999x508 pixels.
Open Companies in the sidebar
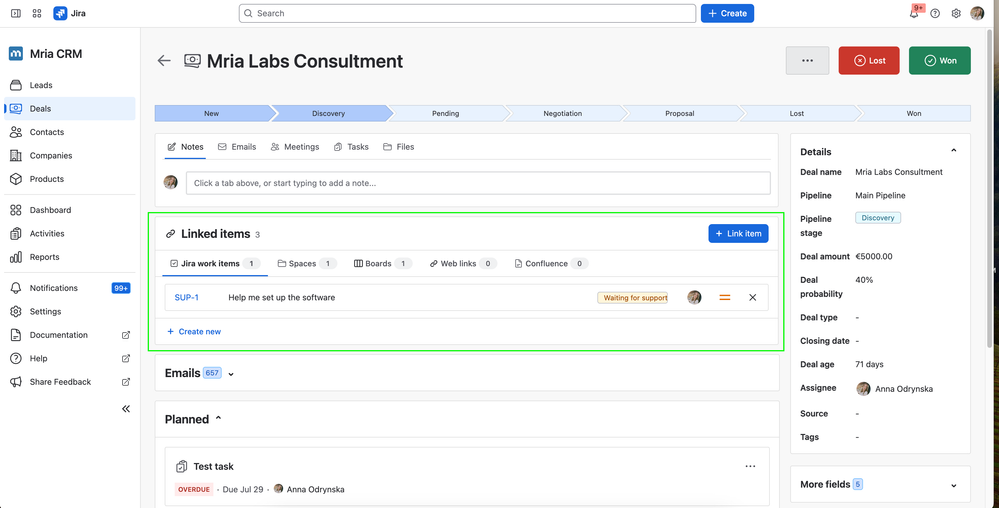[70, 156]
